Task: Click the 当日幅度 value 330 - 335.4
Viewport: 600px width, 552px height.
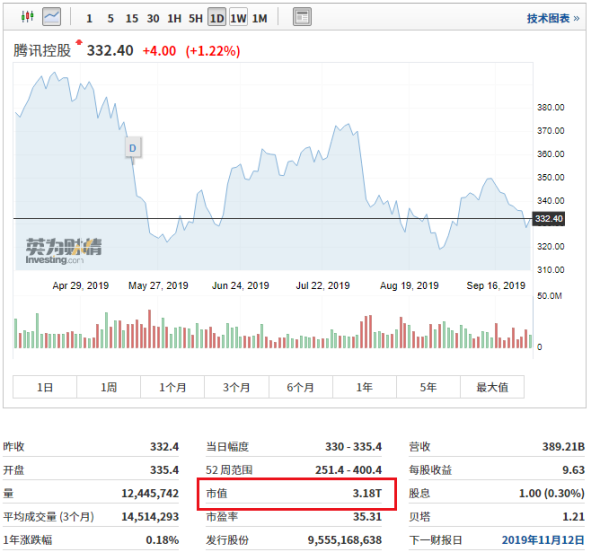Action: pos(353,446)
